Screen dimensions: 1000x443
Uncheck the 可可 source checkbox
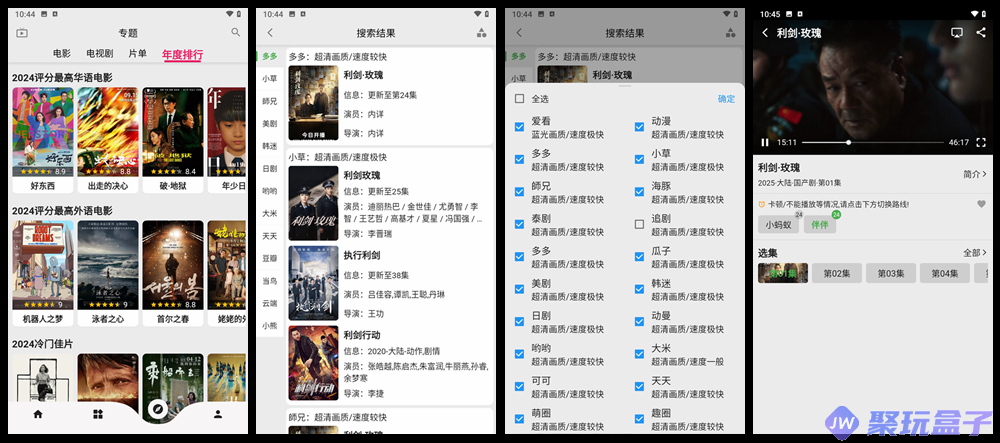point(519,386)
